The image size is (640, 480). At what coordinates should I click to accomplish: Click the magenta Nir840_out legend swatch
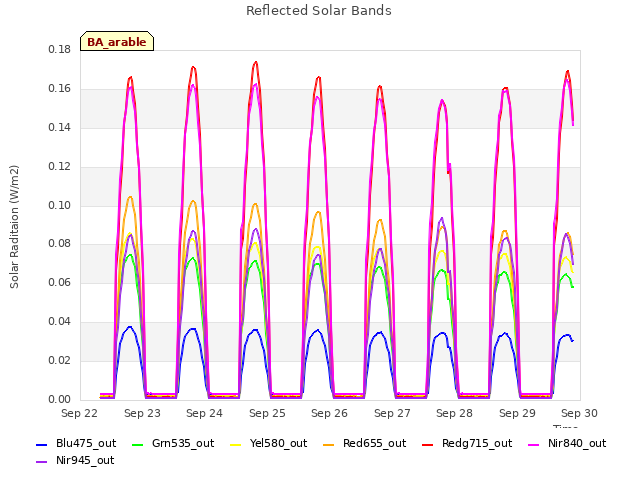533,444
